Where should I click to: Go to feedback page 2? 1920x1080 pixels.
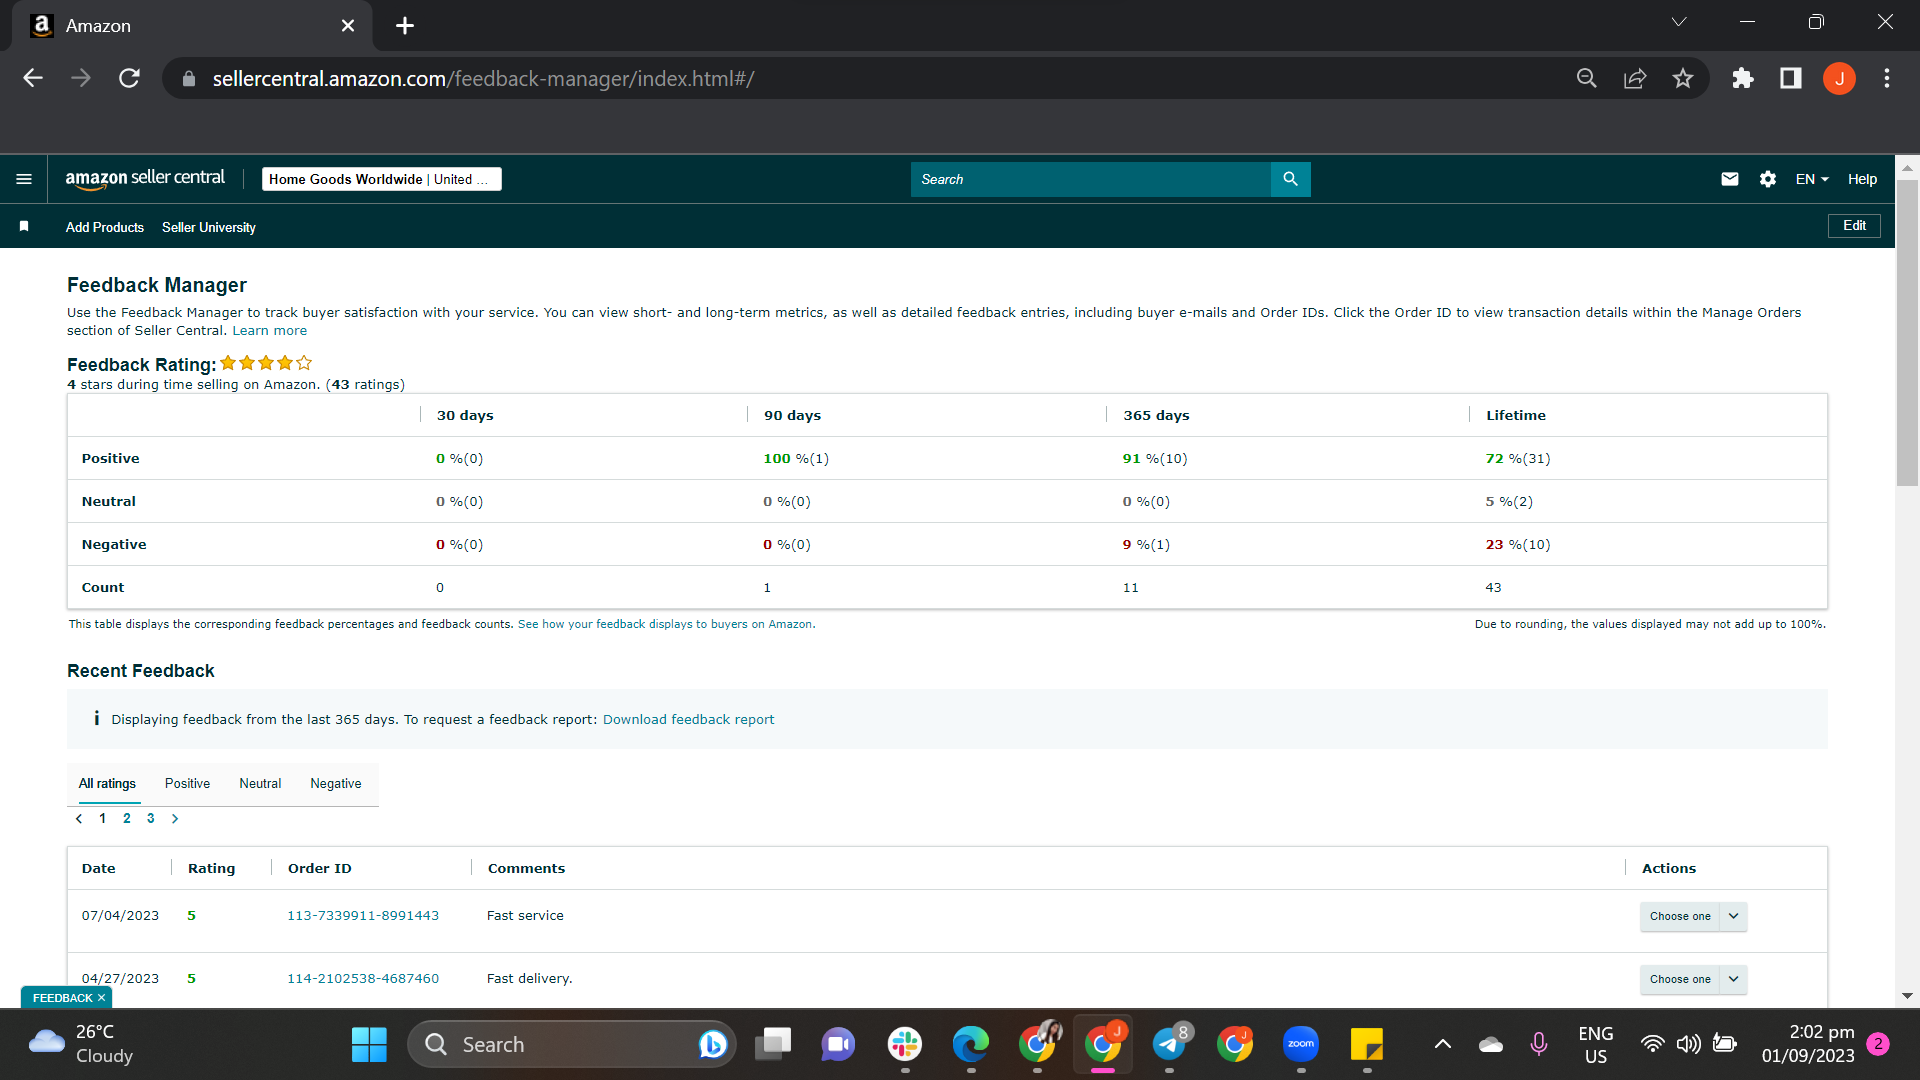[127, 819]
